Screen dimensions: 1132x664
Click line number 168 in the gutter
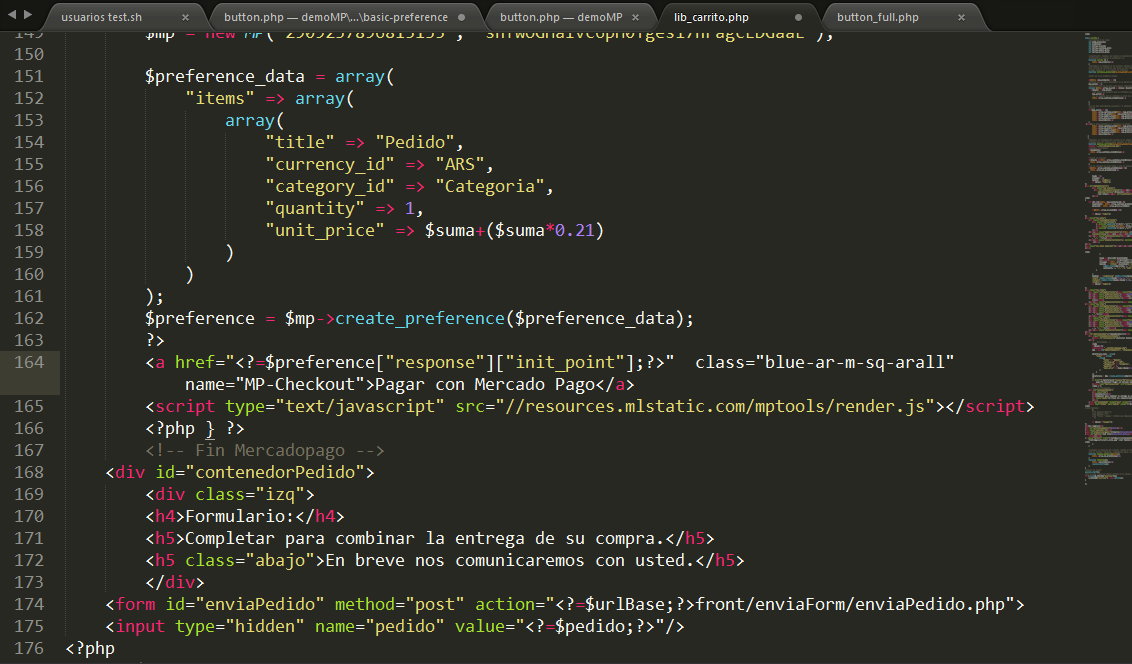[x=29, y=472]
